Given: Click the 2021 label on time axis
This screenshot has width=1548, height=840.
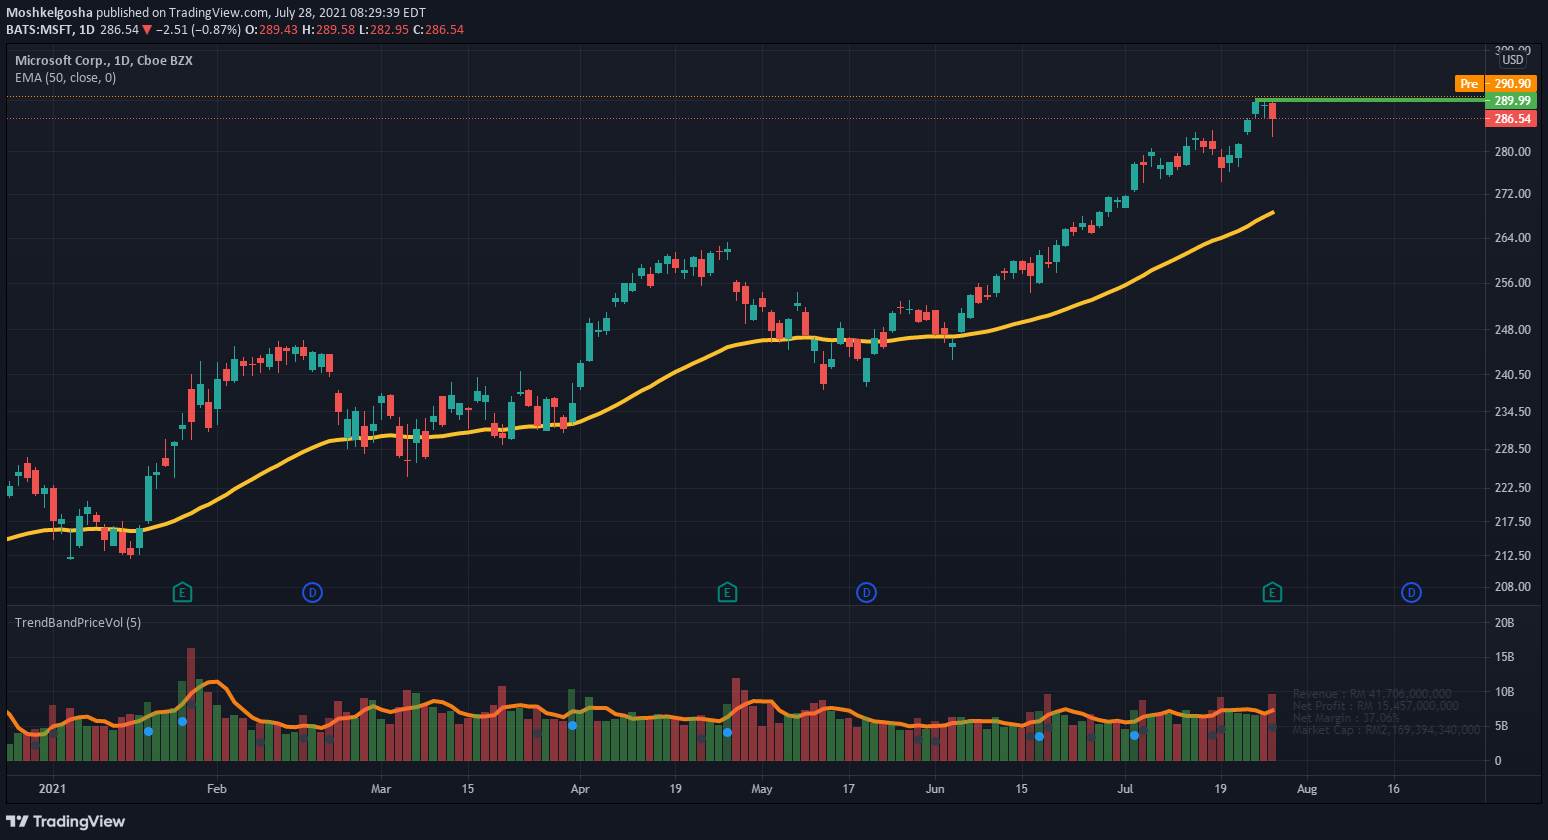Looking at the screenshot, I should coord(52,789).
